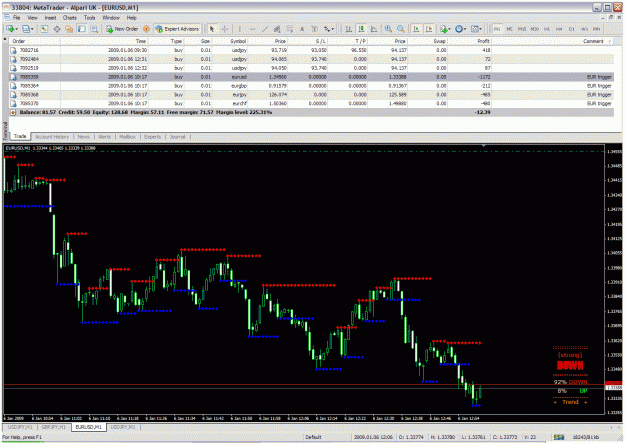Select the eurchf order 7085370

pos(311,103)
